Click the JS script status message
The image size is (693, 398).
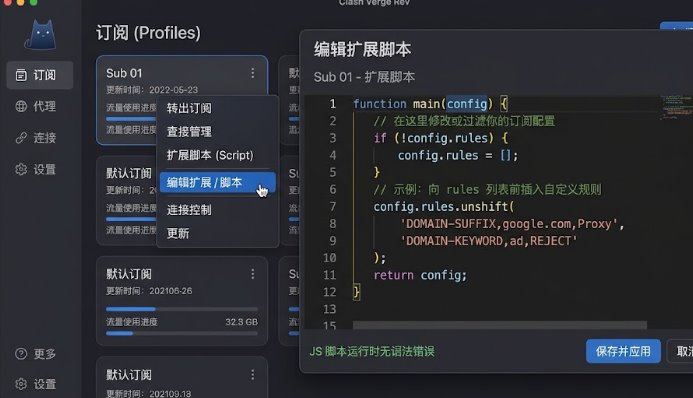372,351
